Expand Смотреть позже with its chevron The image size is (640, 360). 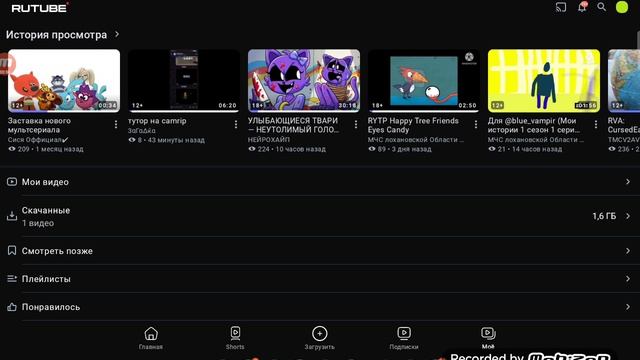tap(628, 251)
